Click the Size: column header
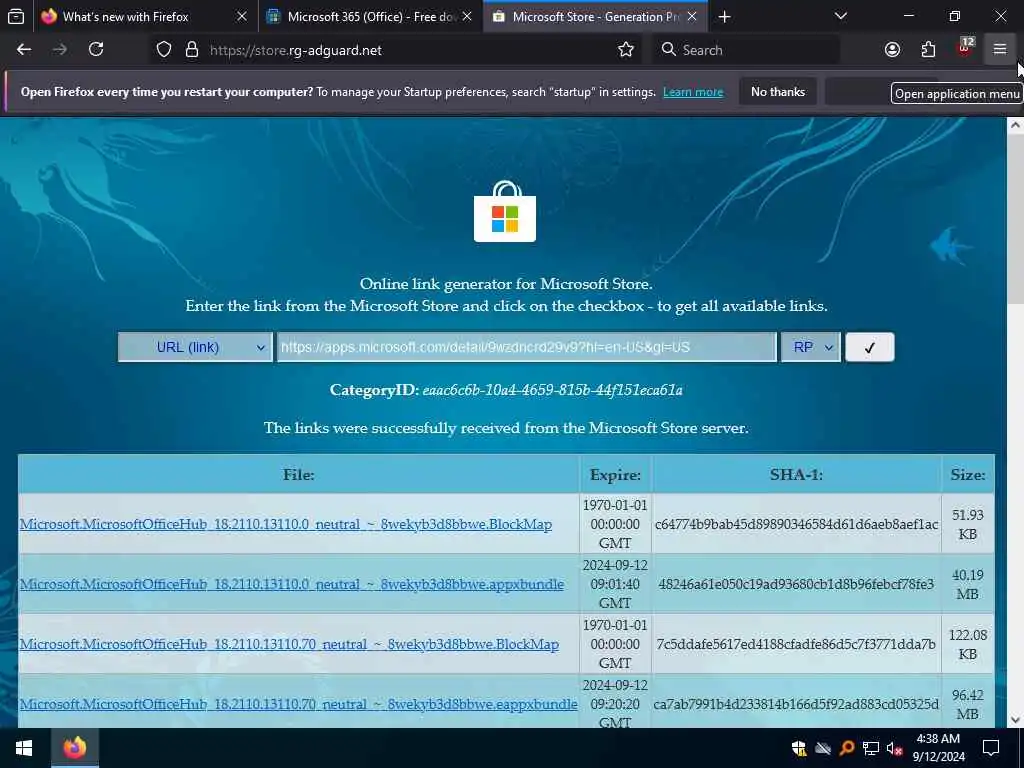Image resolution: width=1024 pixels, height=768 pixels. [x=968, y=475]
